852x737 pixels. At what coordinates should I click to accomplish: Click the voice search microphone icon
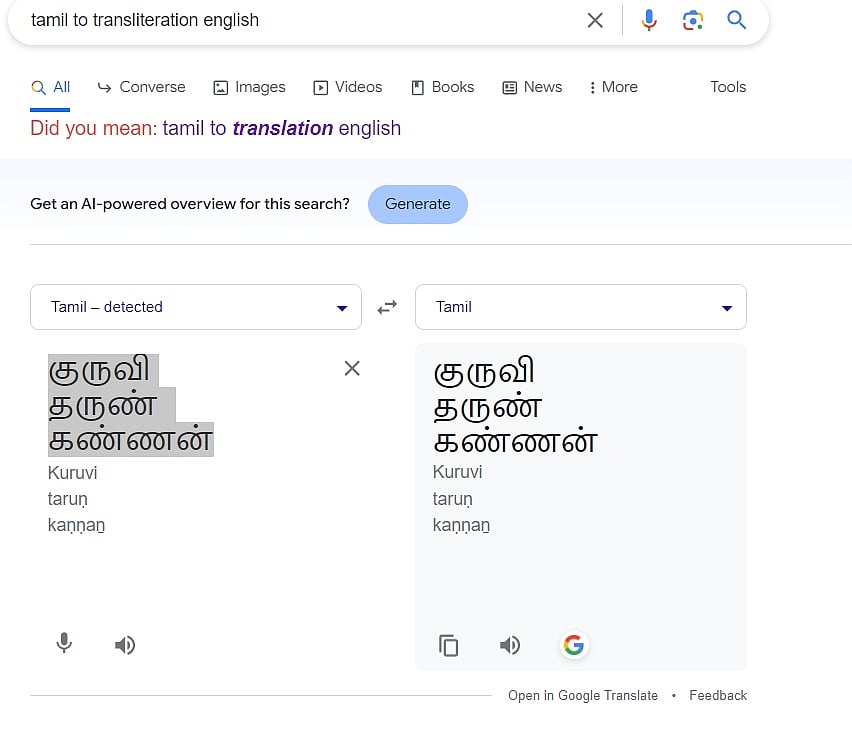pyautogui.click(x=649, y=20)
